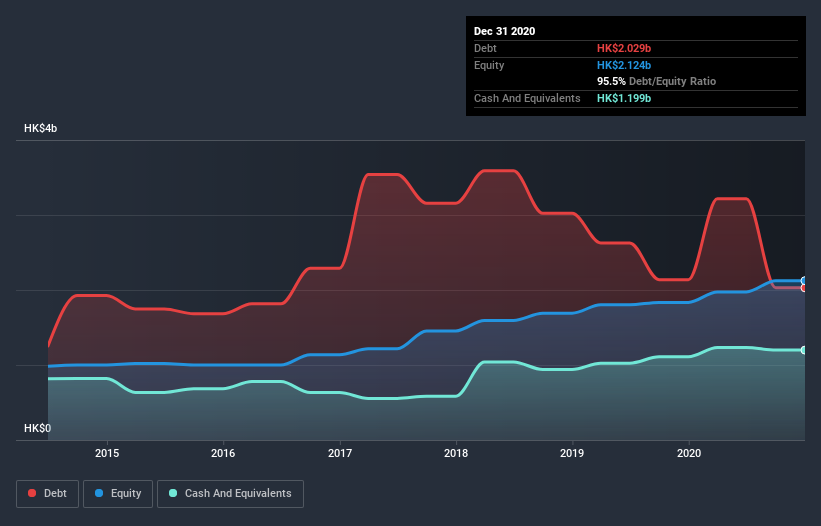Select the red Debt endpoint marker
821x526 pixels.
coord(804,288)
